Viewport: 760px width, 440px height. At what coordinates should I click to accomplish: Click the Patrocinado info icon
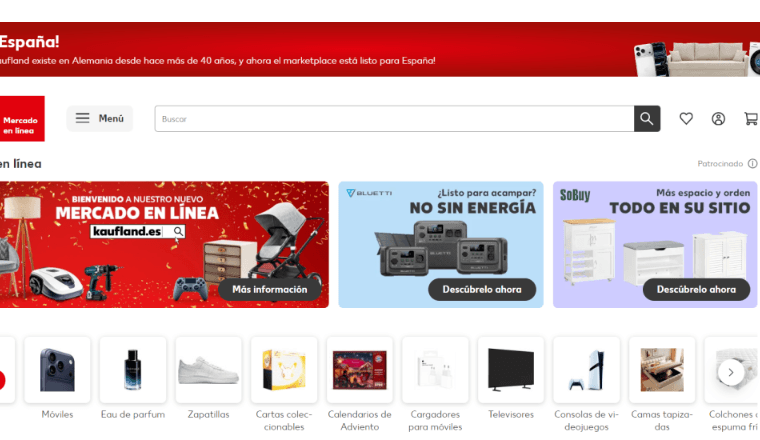coord(752,164)
